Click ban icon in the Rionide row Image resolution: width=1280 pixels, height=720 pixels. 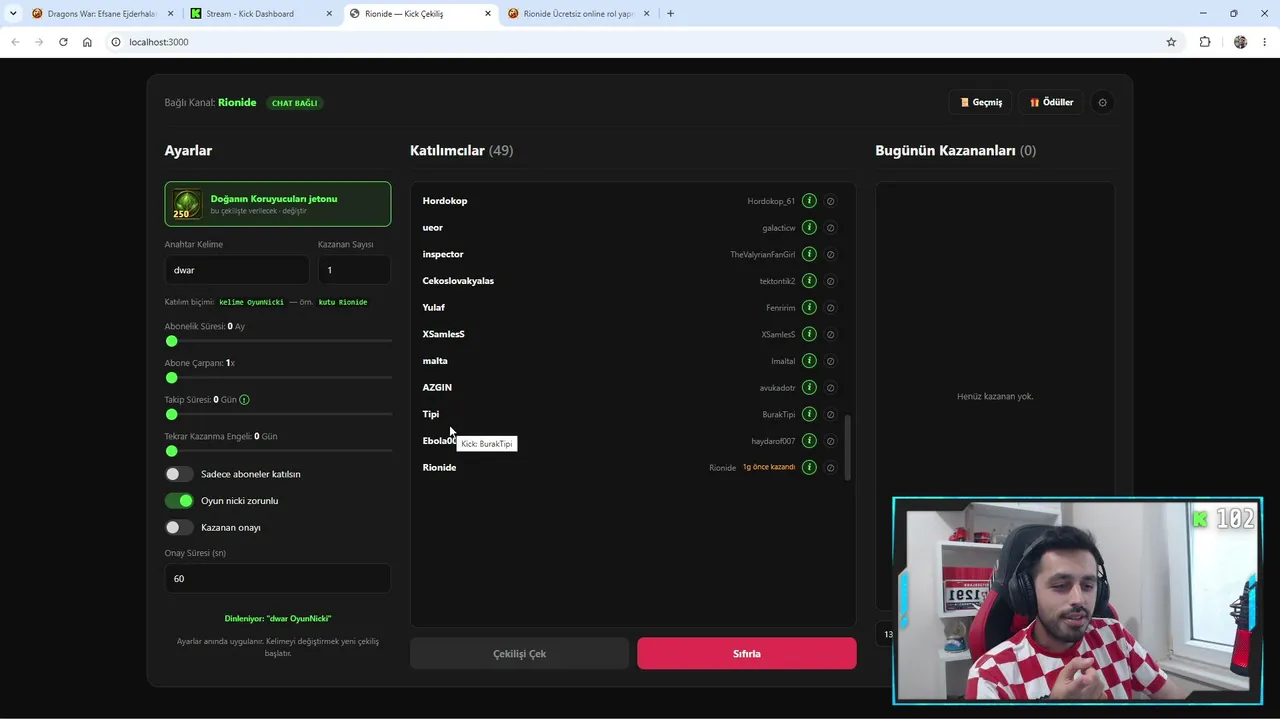pyautogui.click(x=830, y=468)
